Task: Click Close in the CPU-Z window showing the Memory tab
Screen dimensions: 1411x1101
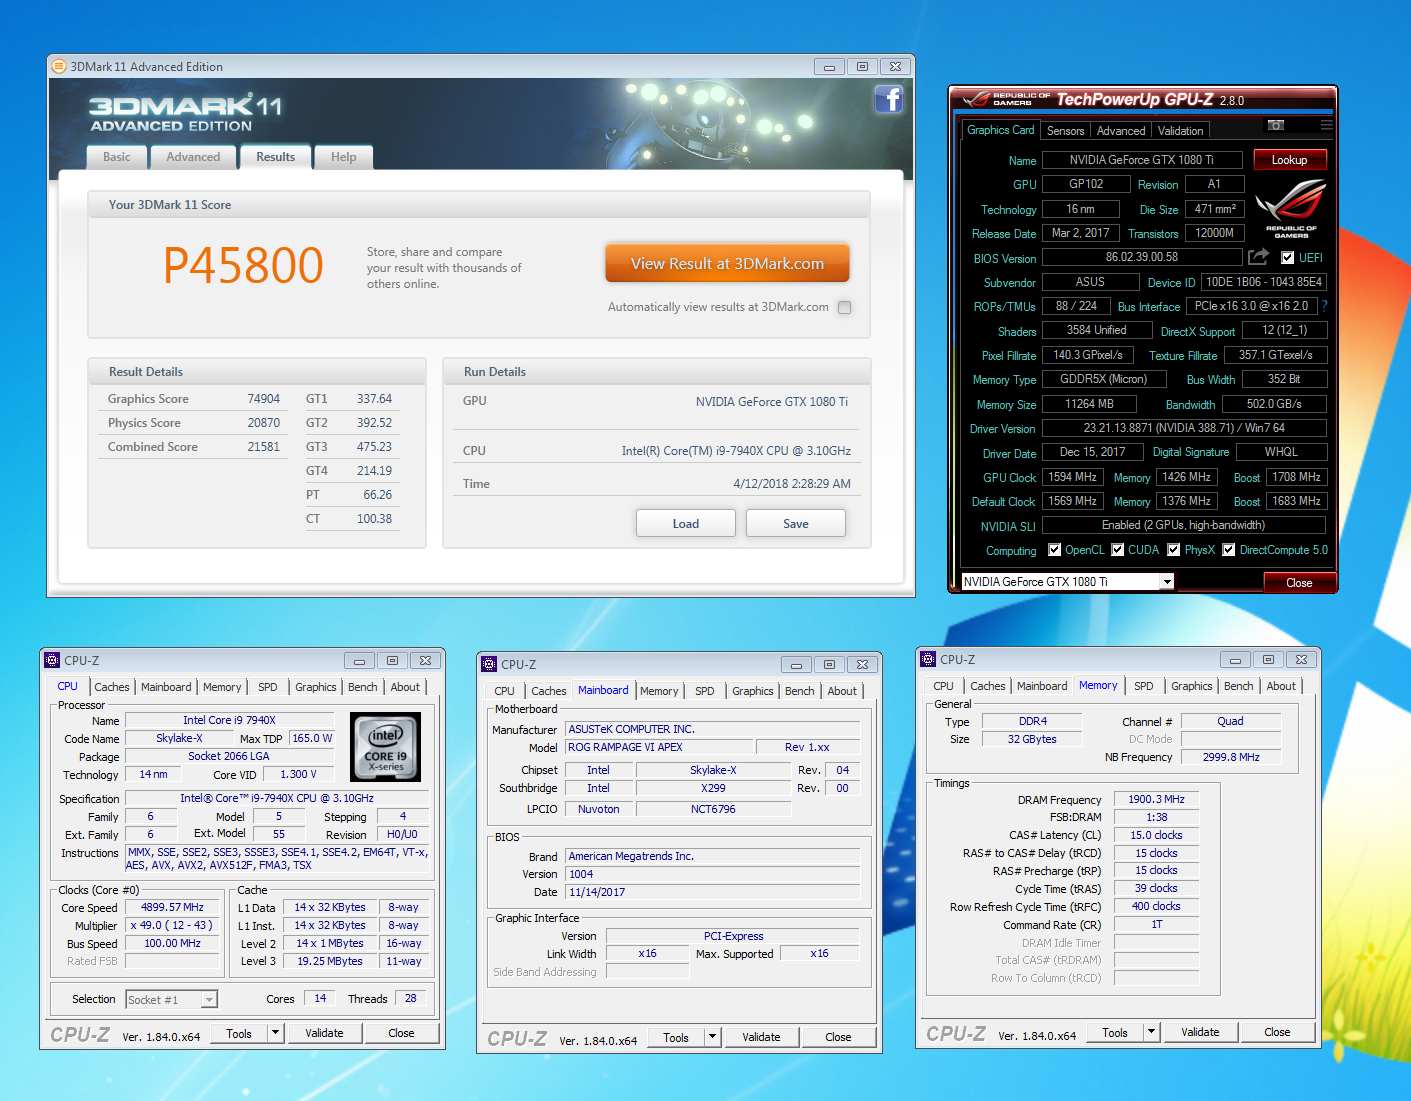Action: (x=1277, y=1032)
